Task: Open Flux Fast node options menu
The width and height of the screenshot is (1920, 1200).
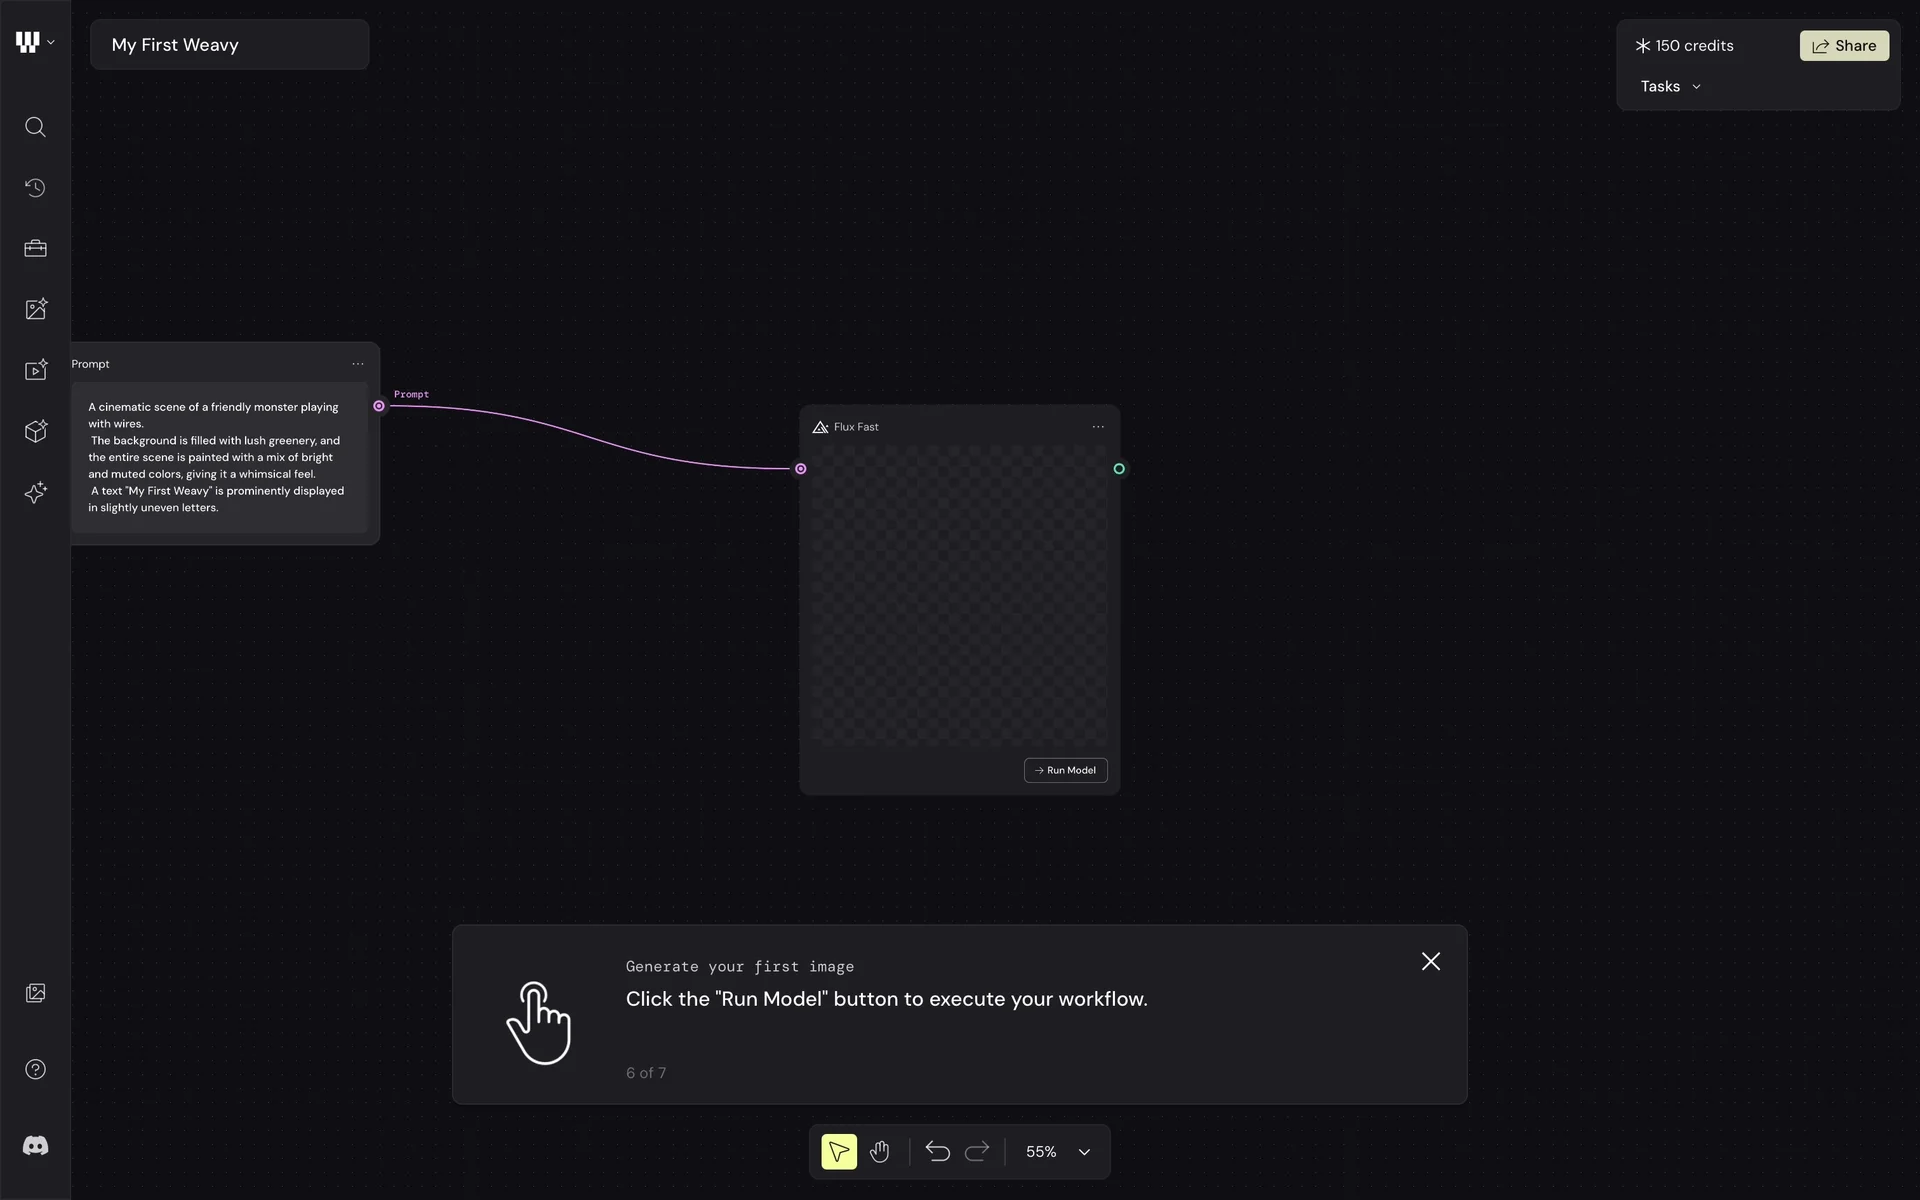Action: tap(1098, 427)
